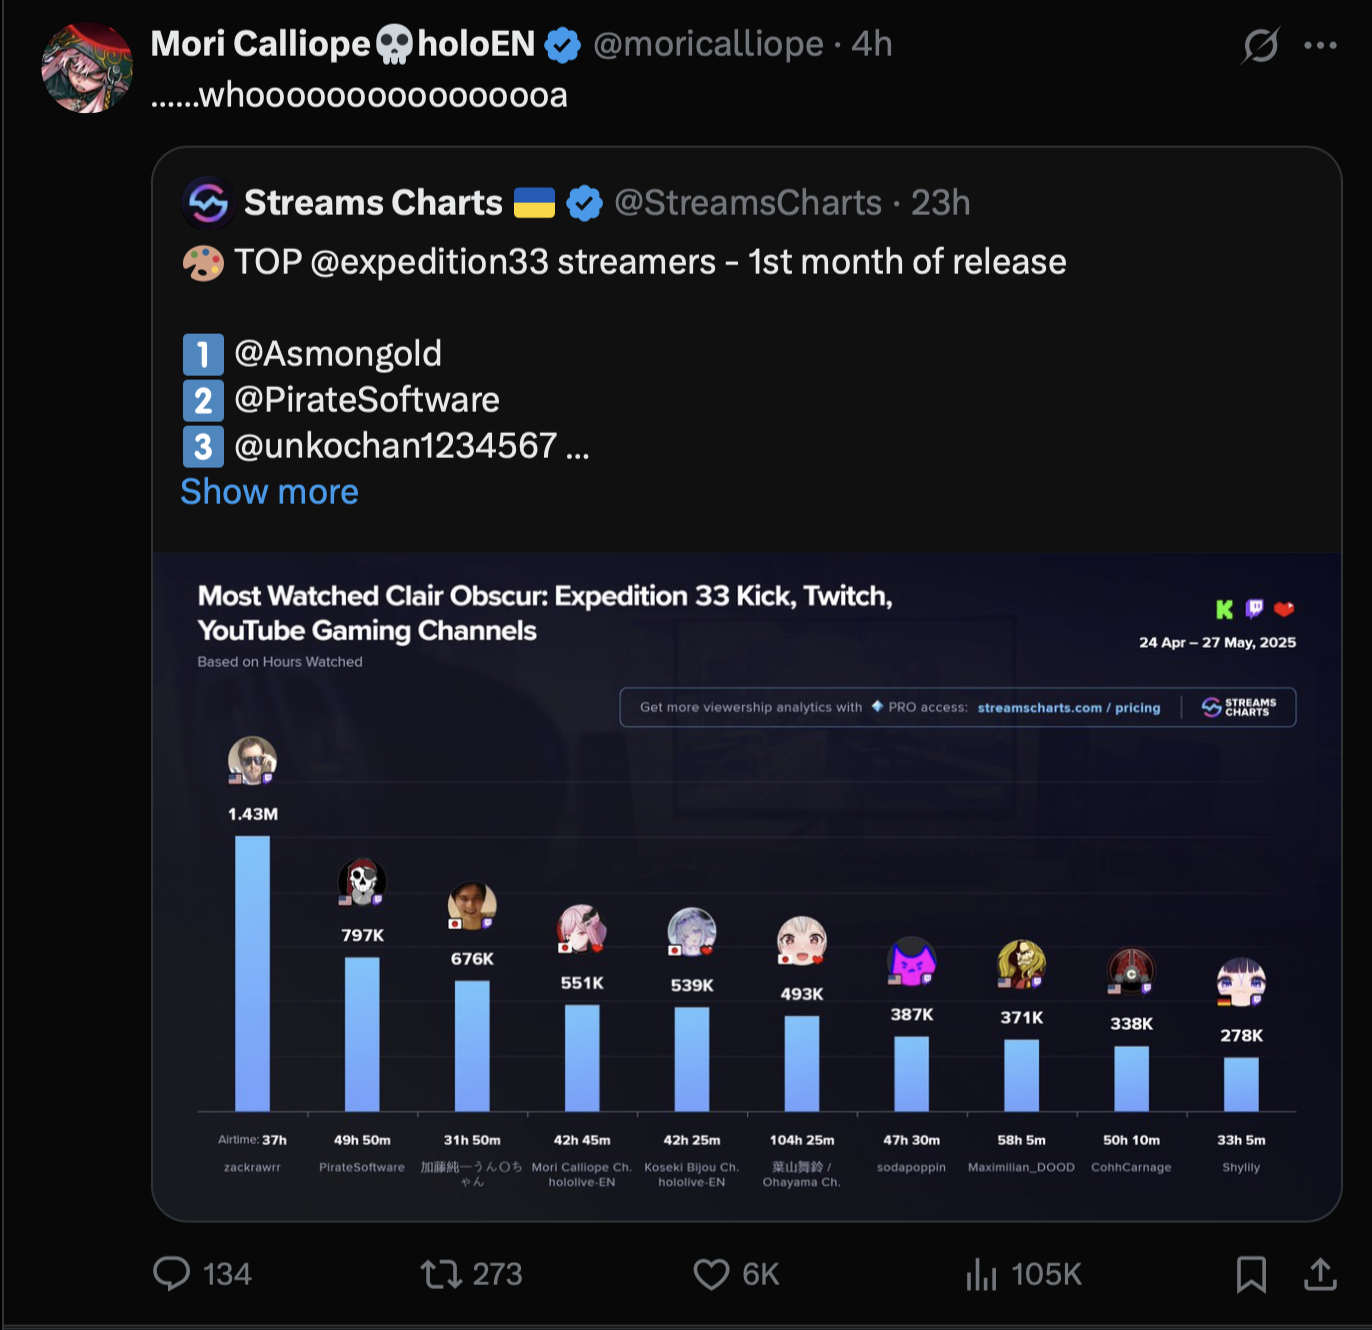Bookmark this post
1372x1330 pixels.
click(1251, 1274)
